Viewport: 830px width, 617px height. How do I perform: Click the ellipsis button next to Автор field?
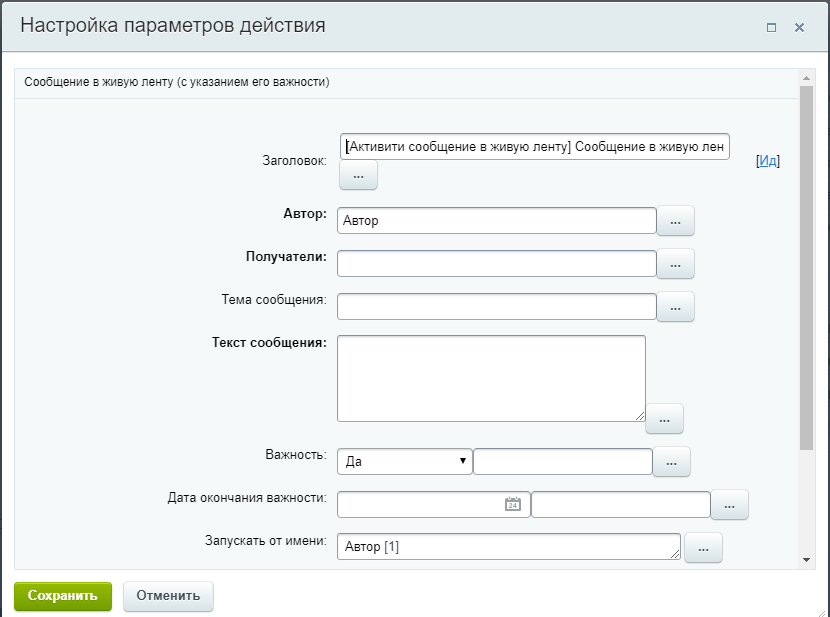point(675,221)
